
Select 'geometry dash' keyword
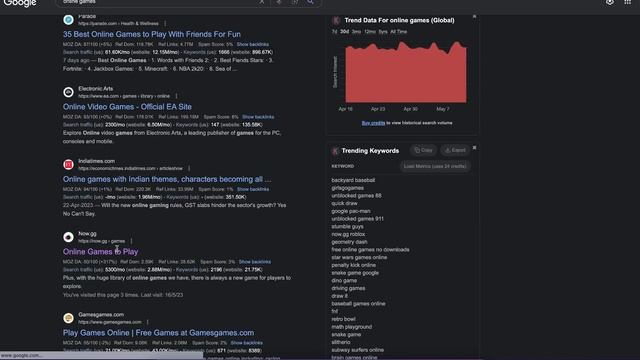pos(349,242)
